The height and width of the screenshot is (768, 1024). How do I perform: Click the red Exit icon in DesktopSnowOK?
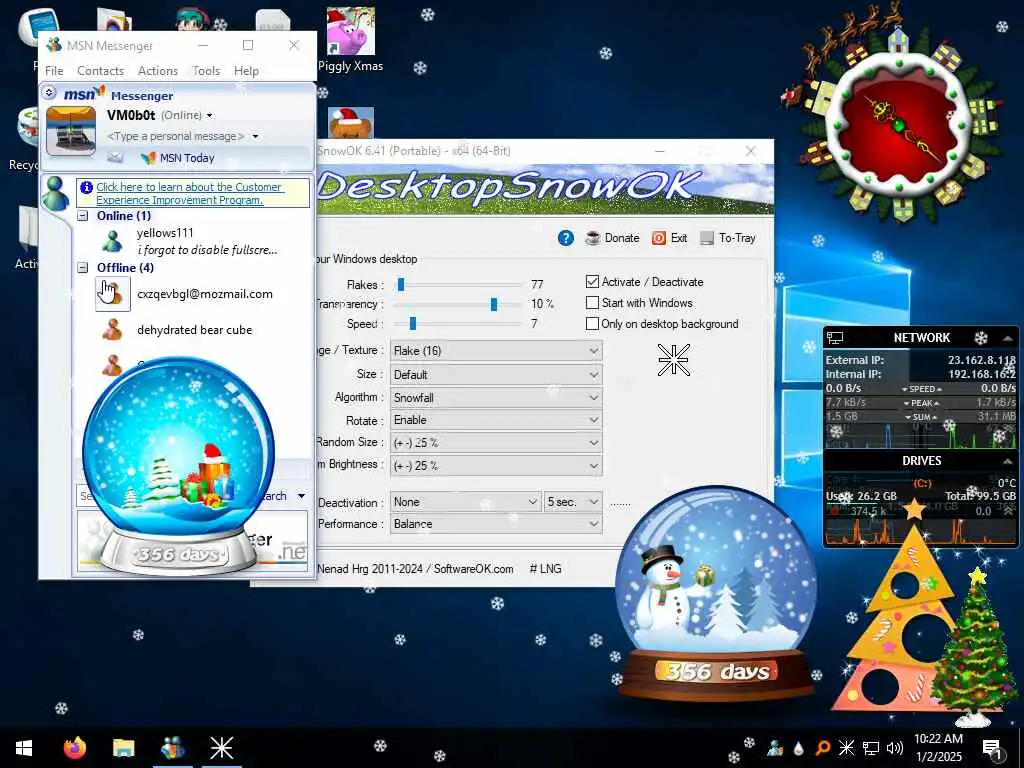658,238
